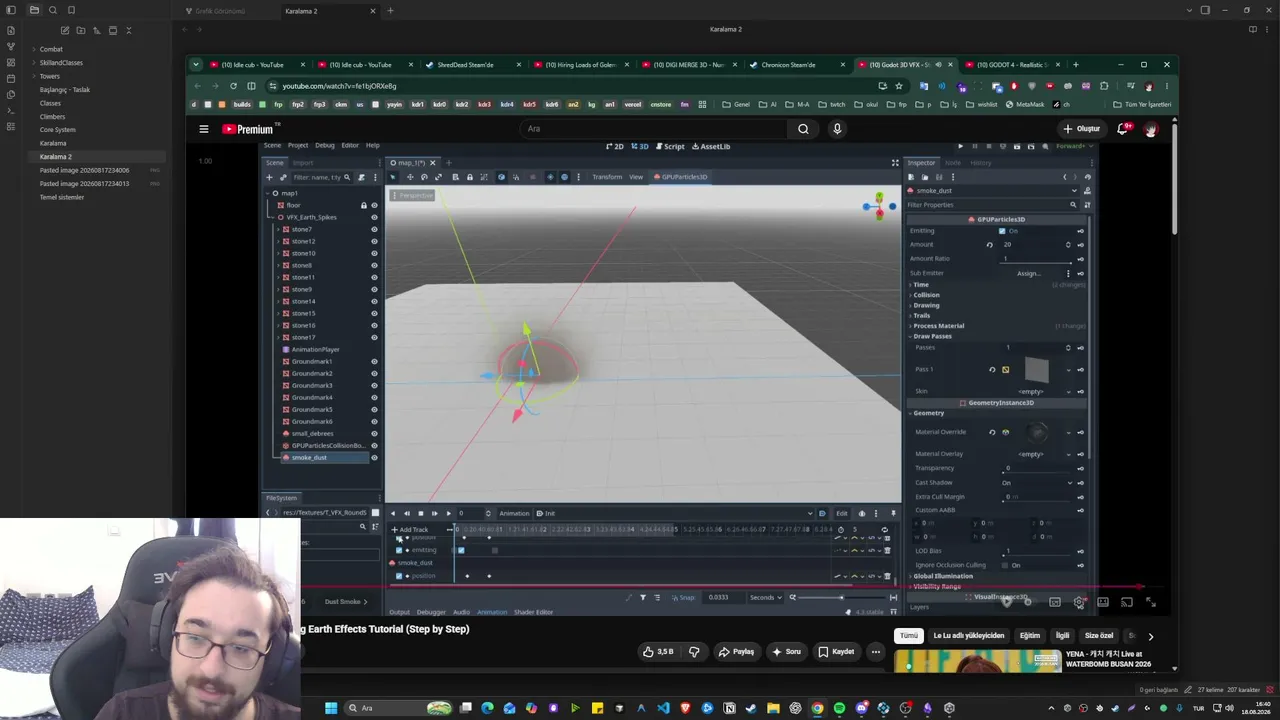Click the YouTube hamburger guide menu icon
The width and height of the screenshot is (1280, 720).
click(x=203, y=129)
